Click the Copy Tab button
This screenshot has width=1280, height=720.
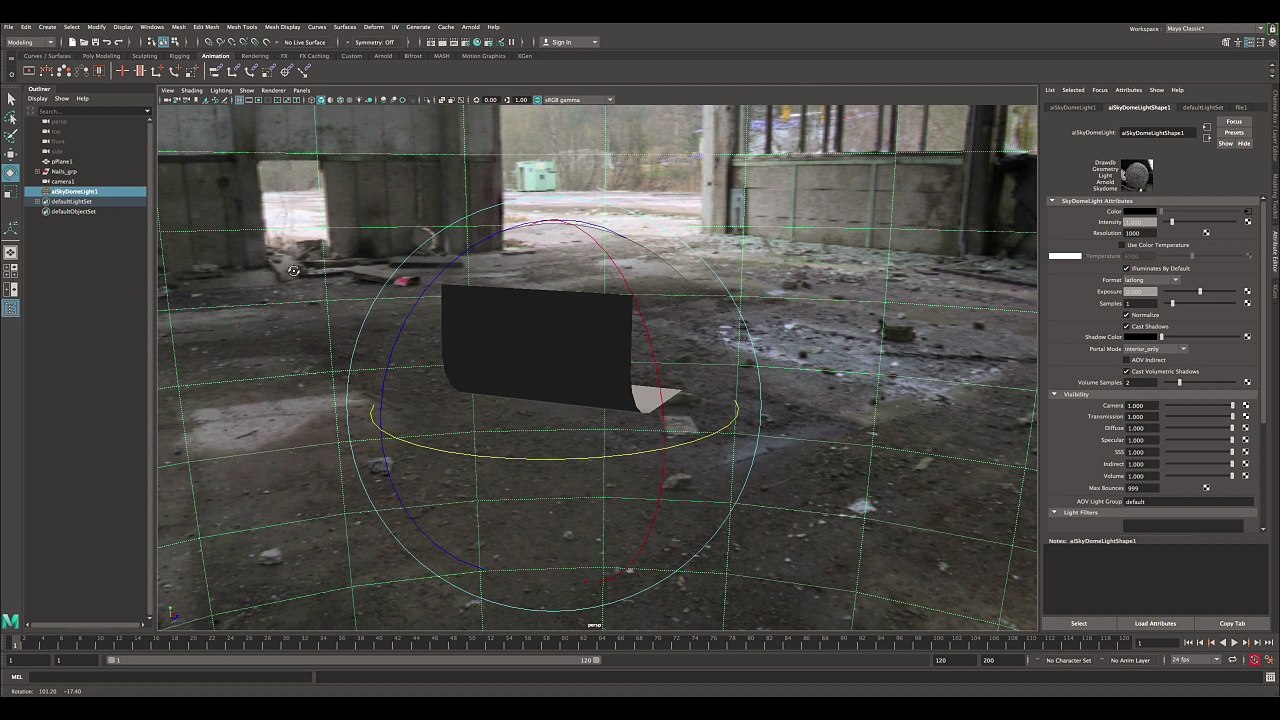(1232, 623)
